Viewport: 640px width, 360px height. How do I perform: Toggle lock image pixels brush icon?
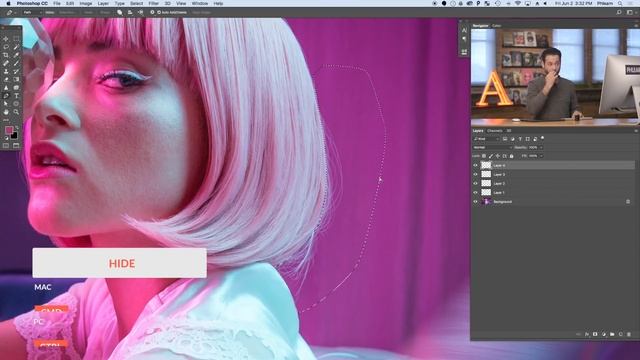[x=491, y=156]
